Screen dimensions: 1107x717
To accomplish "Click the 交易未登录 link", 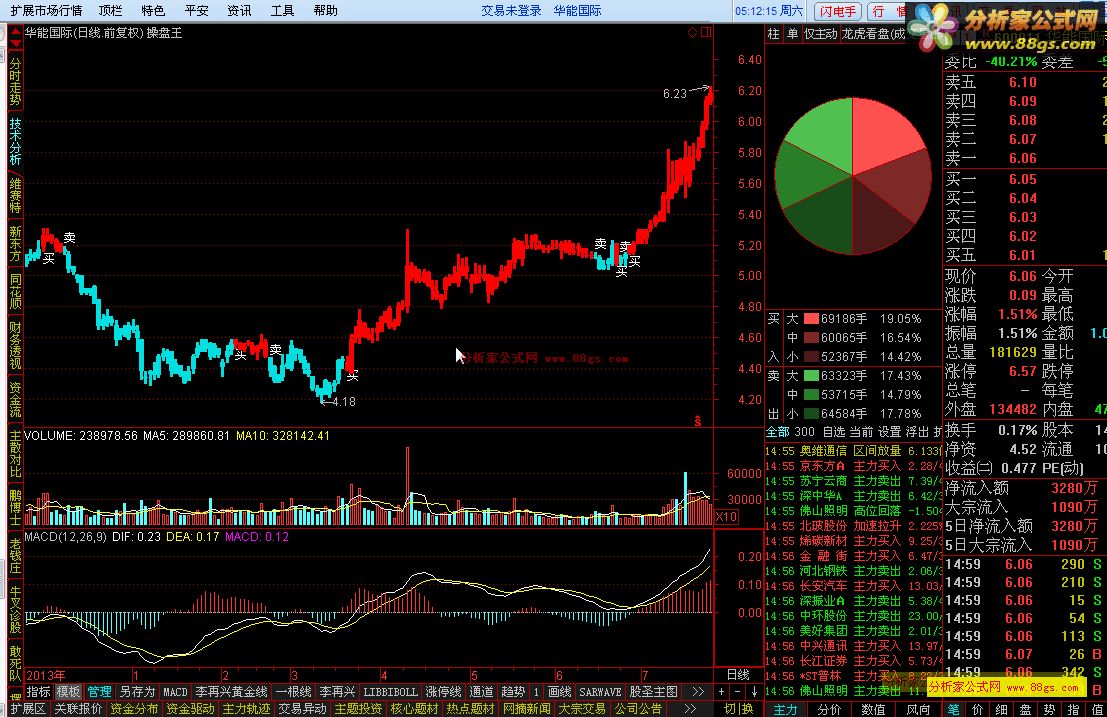I will (x=511, y=11).
